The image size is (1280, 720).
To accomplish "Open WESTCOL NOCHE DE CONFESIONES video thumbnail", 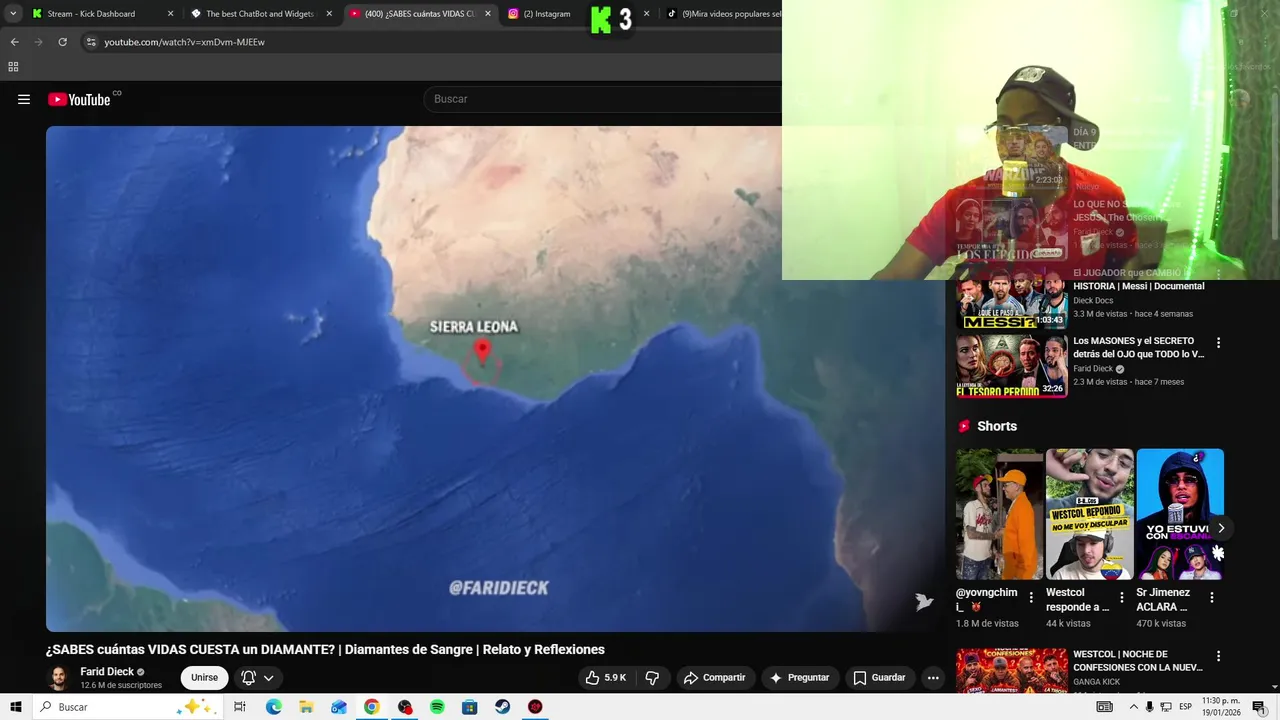I will (1011, 671).
